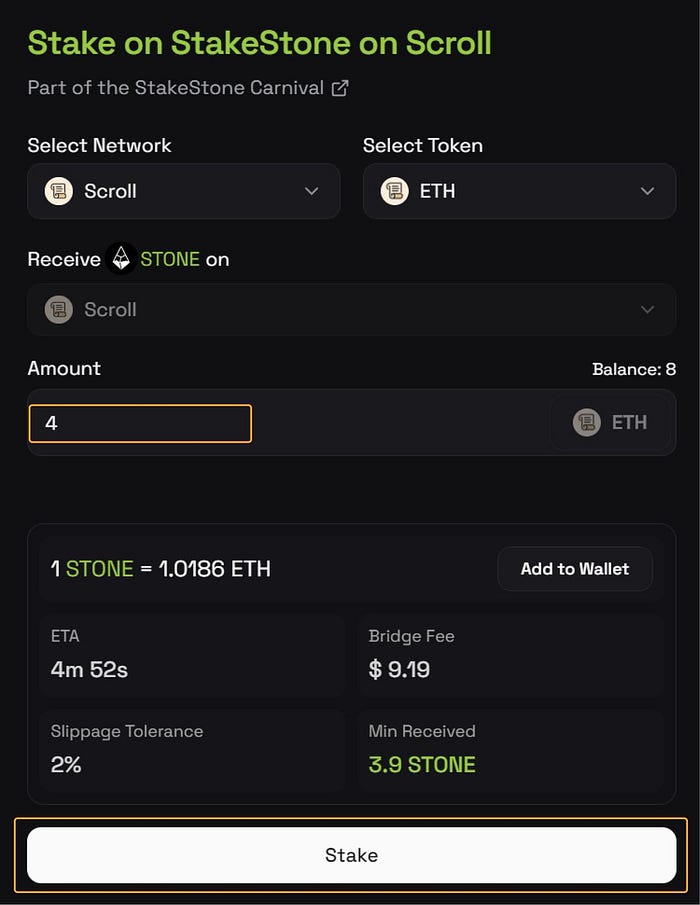
Task: Open Part of the StakeStone Carnival link
Action: (176, 88)
